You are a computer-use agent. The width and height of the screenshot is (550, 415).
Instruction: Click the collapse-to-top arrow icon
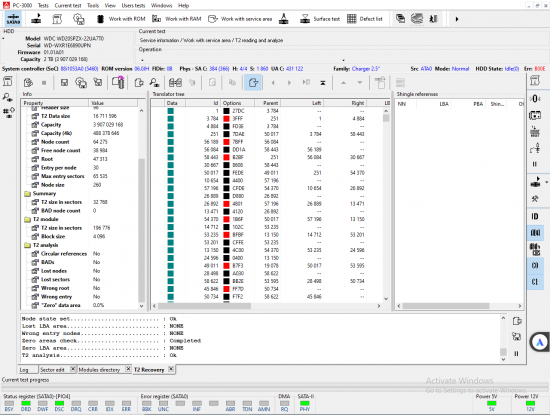323,83
